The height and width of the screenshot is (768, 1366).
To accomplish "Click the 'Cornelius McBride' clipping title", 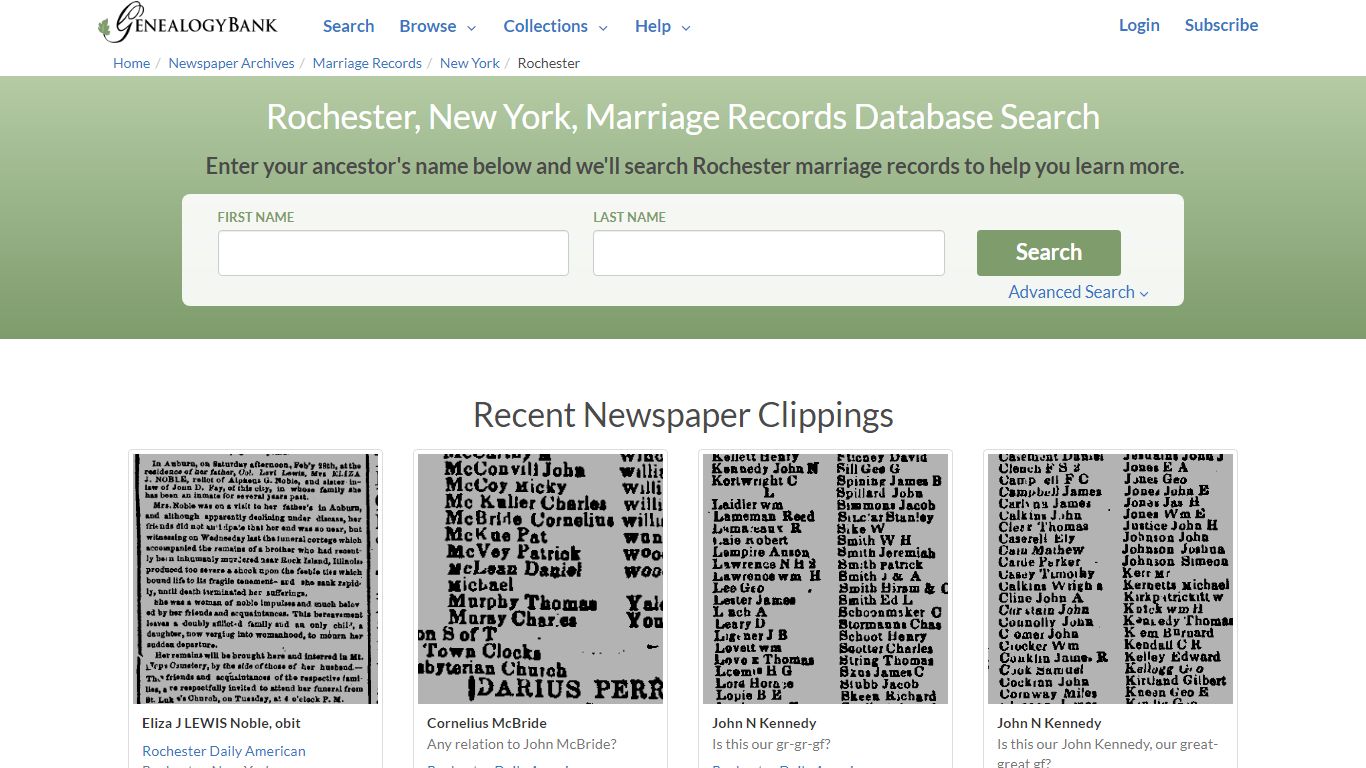I will (487, 723).
